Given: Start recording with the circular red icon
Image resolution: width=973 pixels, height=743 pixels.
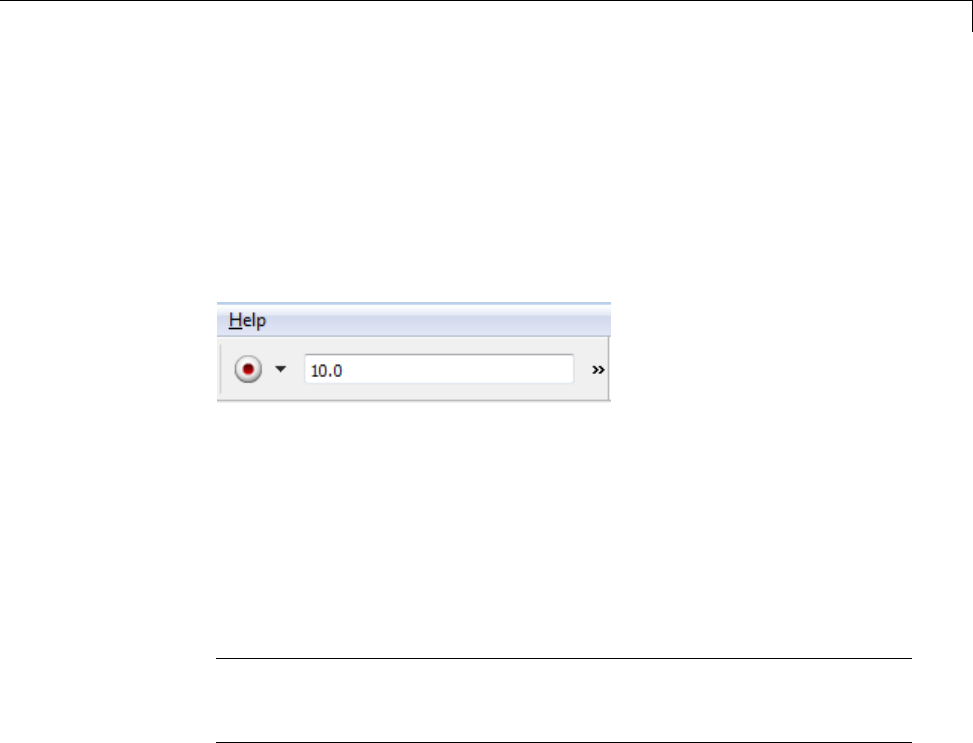Looking at the screenshot, I should [248, 369].
